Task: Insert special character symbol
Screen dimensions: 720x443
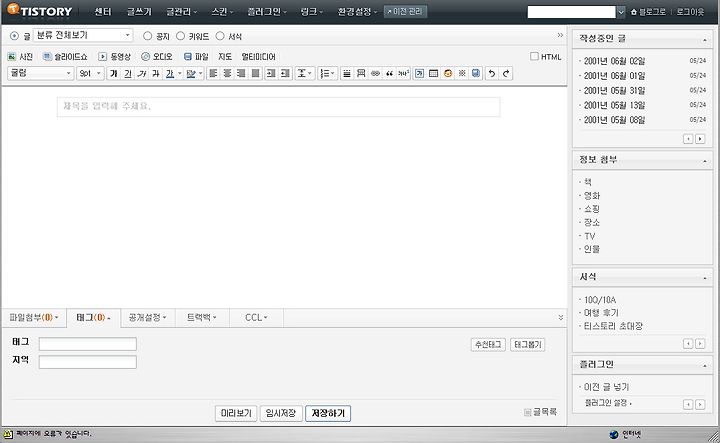Action: pyautogui.click(x=462, y=73)
